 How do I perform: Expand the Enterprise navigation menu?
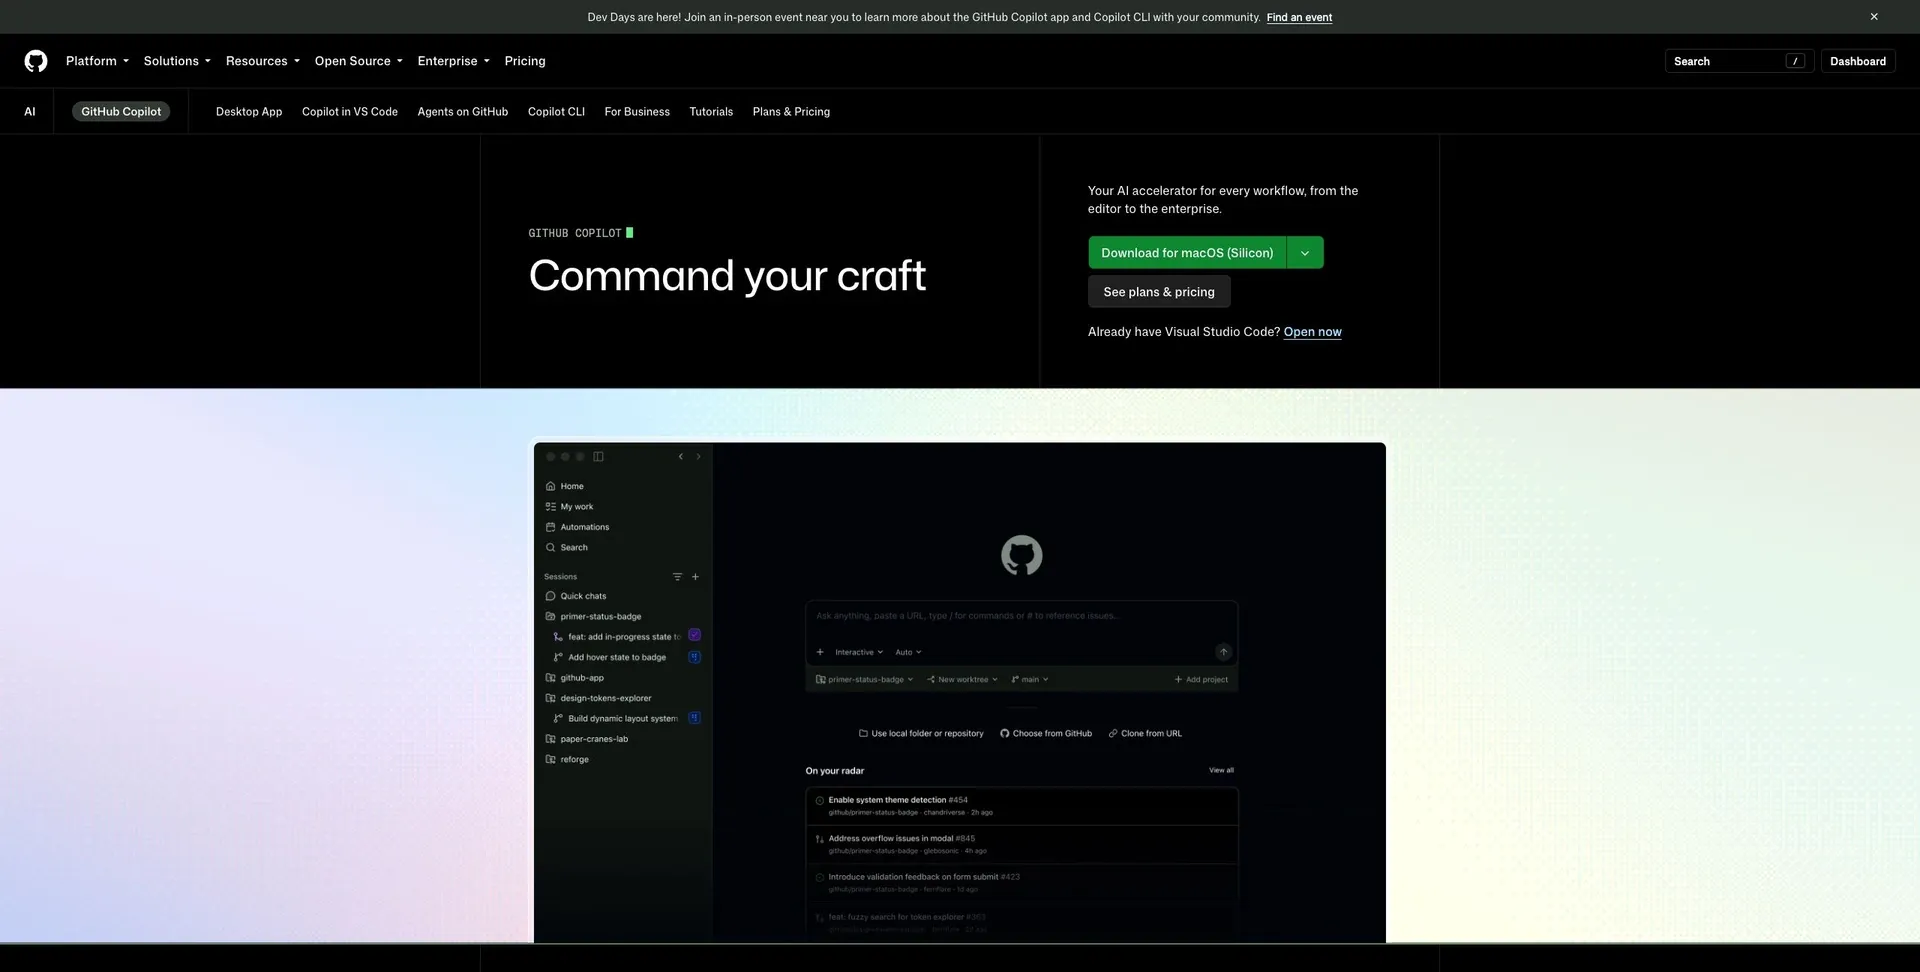point(453,61)
